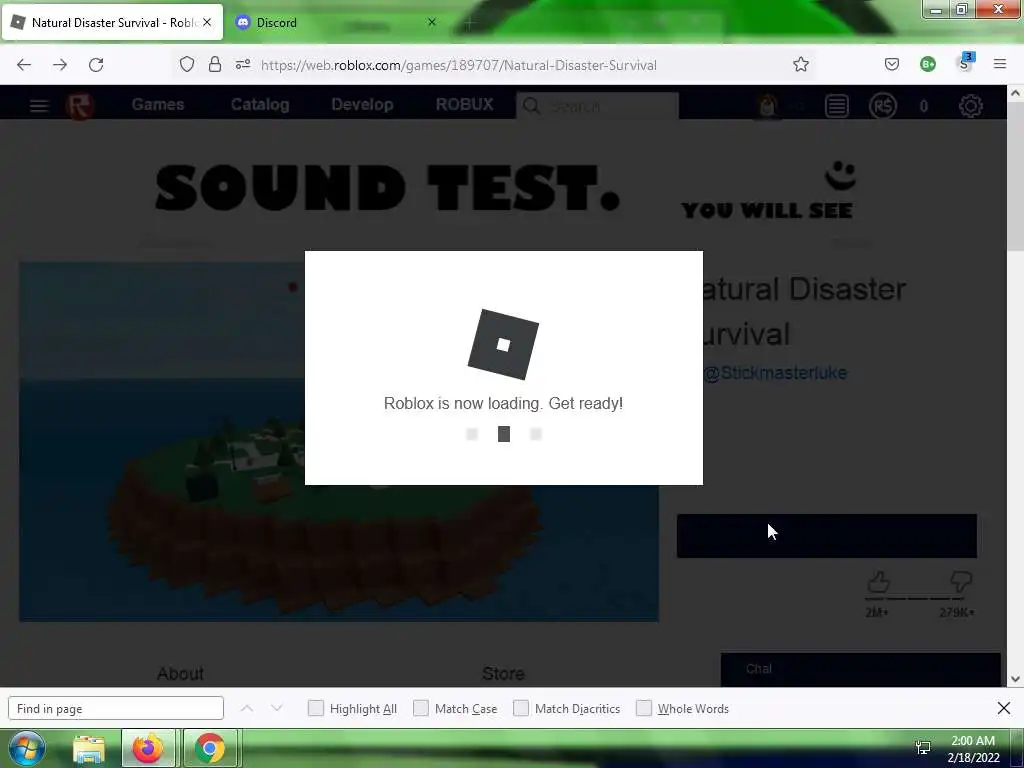Open the green B+ extension icon
The width and height of the screenshot is (1024, 768).
click(927, 64)
